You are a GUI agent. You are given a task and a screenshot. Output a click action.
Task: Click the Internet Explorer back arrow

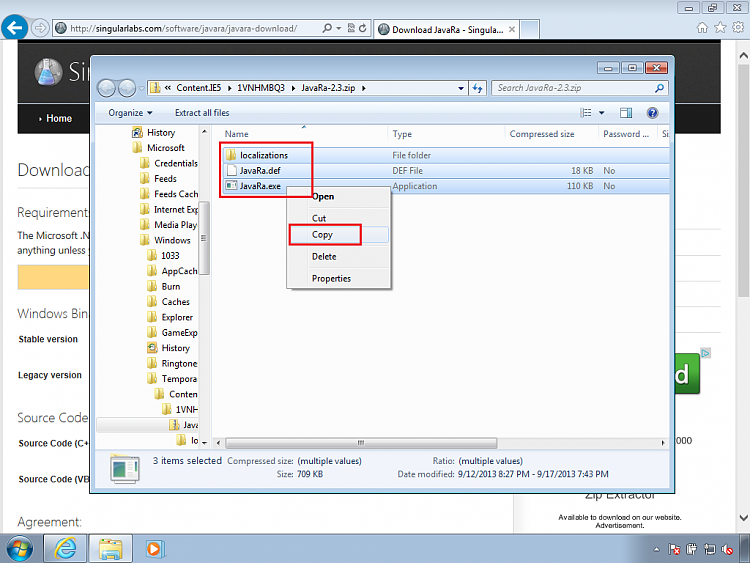(14, 28)
